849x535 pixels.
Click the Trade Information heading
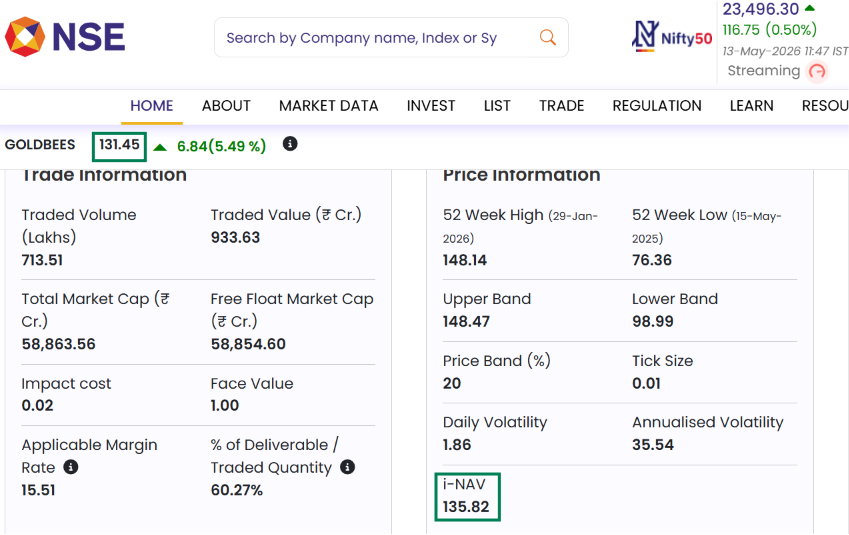tap(104, 175)
